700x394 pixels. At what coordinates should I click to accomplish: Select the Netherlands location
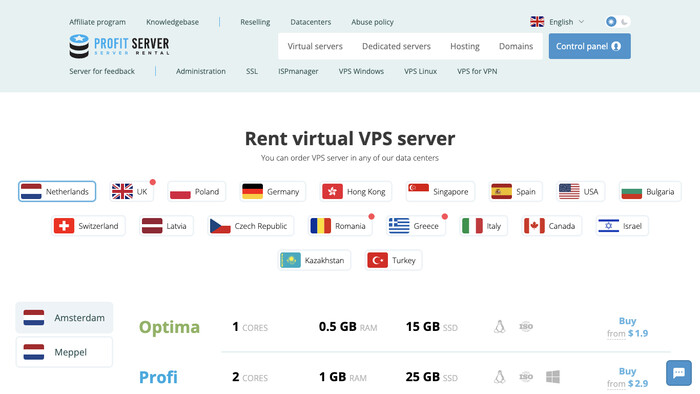click(57, 191)
